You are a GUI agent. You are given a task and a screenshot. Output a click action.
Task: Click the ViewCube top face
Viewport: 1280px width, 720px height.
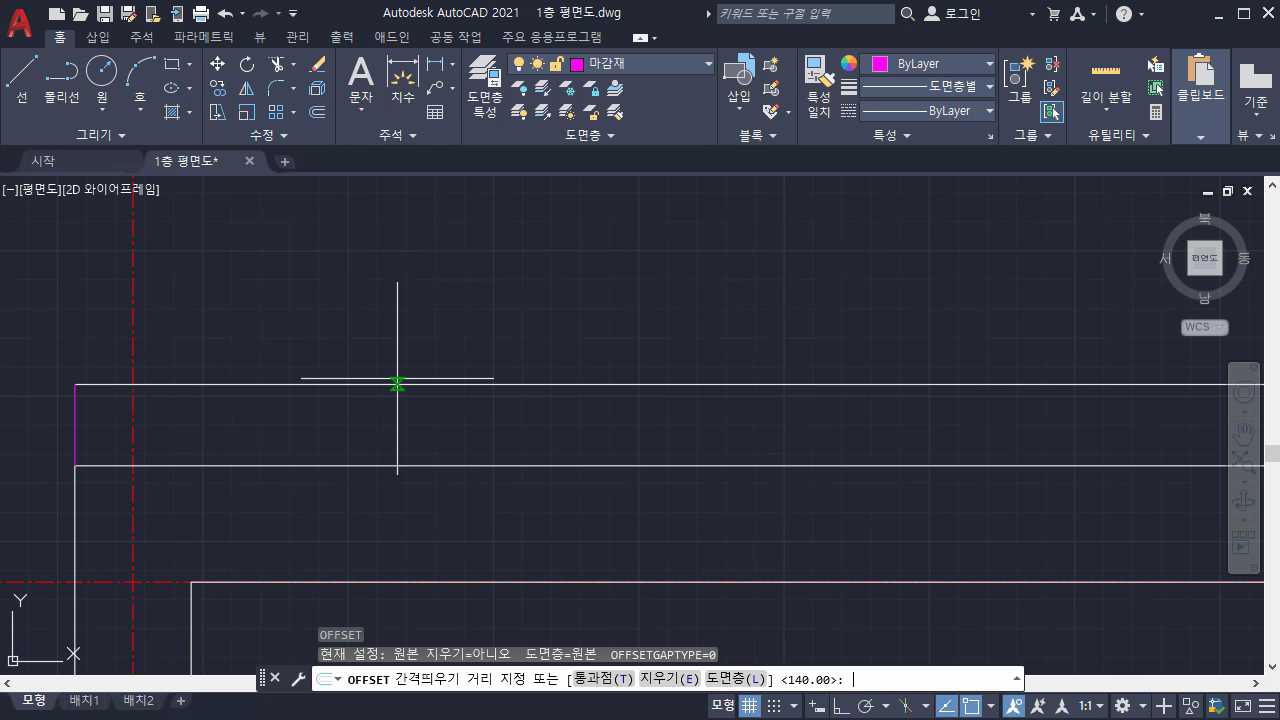coord(1205,258)
